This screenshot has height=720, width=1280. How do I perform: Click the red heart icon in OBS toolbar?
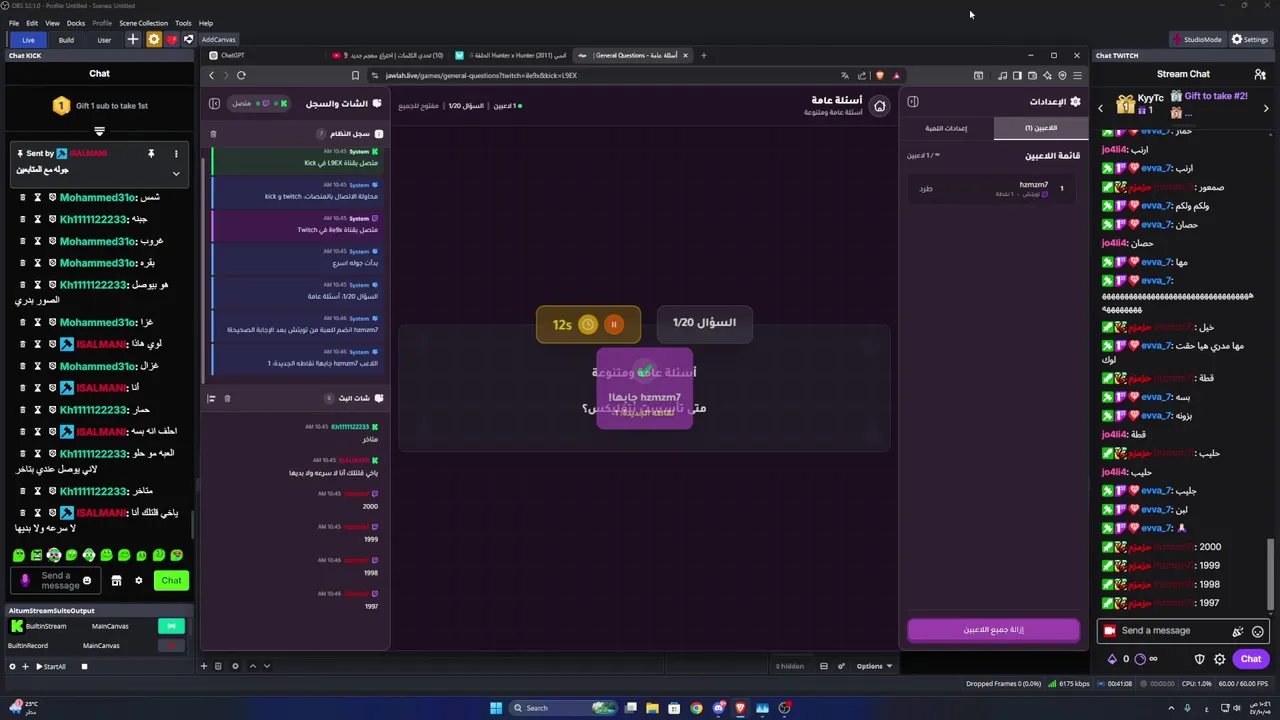(x=171, y=39)
